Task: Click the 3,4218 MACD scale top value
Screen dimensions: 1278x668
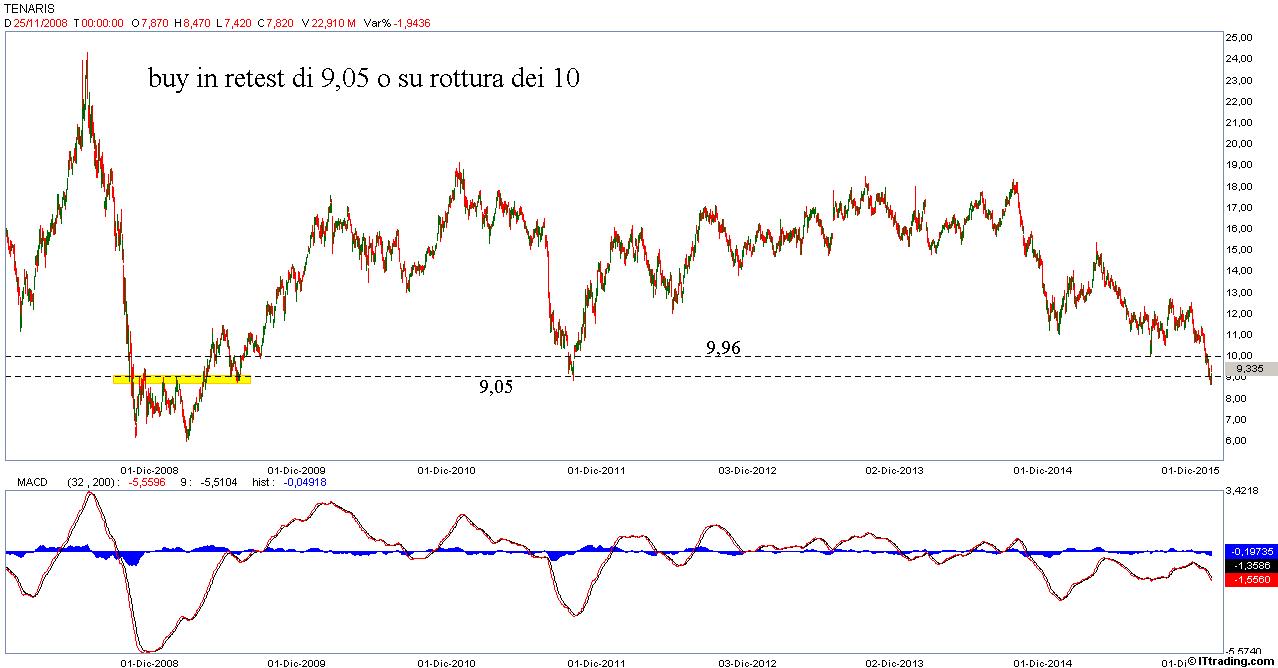Action: [1241, 492]
